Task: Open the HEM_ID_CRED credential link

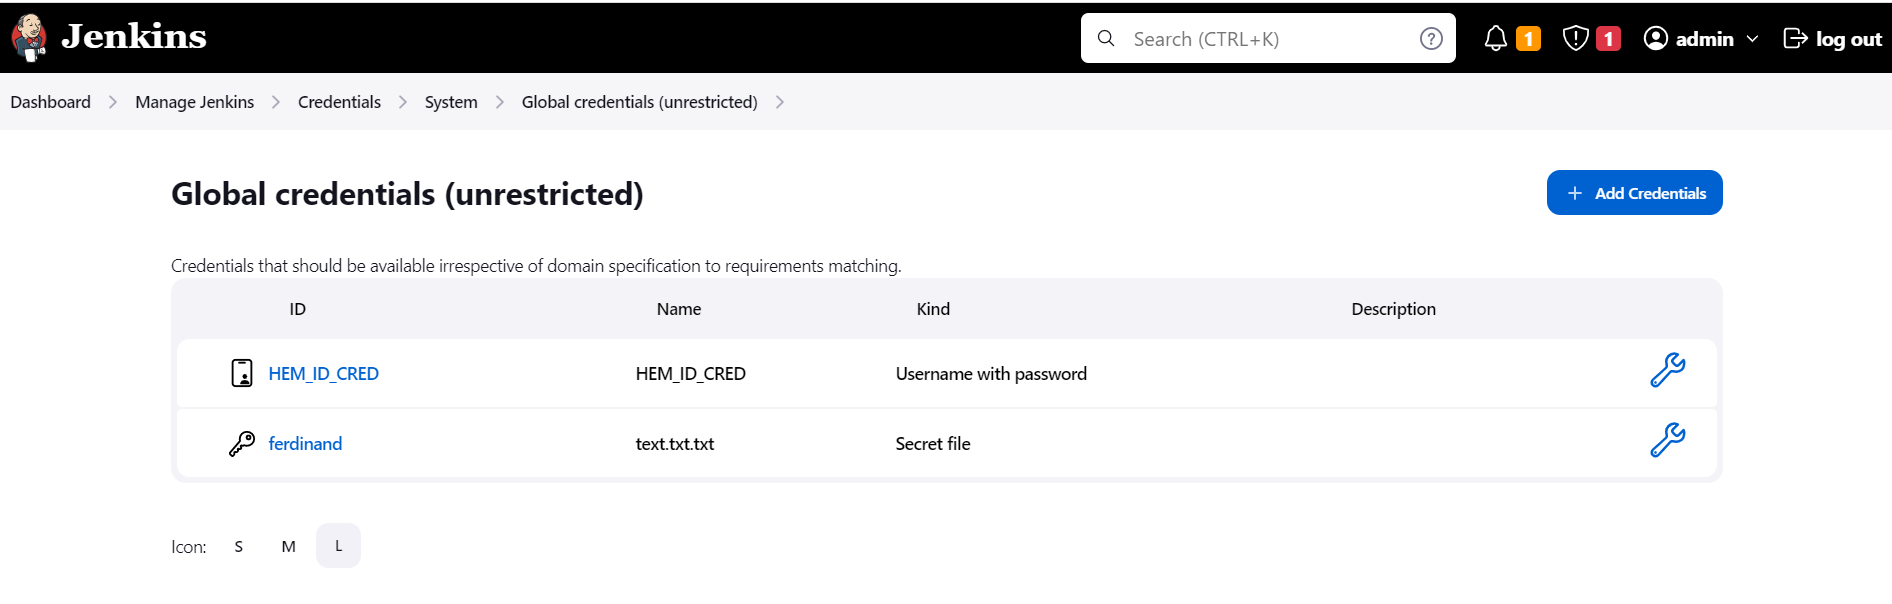Action: [323, 373]
